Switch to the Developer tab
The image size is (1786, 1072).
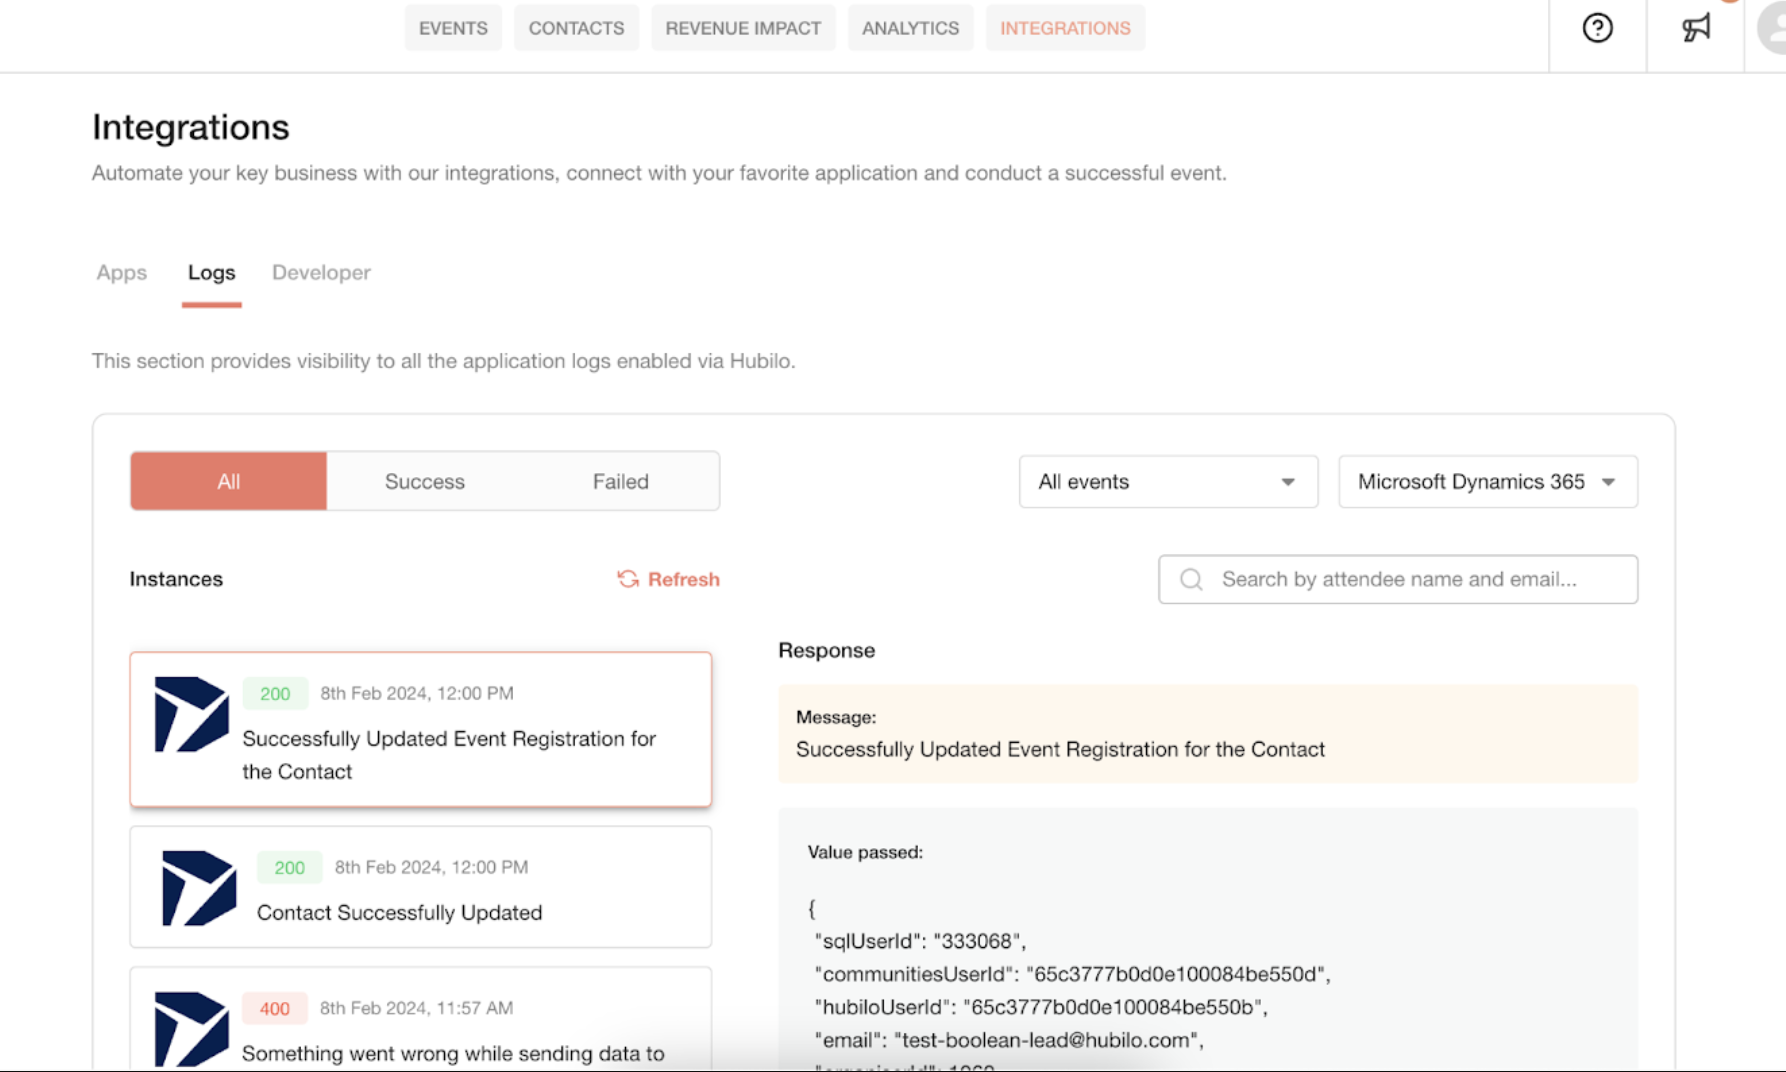click(x=321, y=273)
